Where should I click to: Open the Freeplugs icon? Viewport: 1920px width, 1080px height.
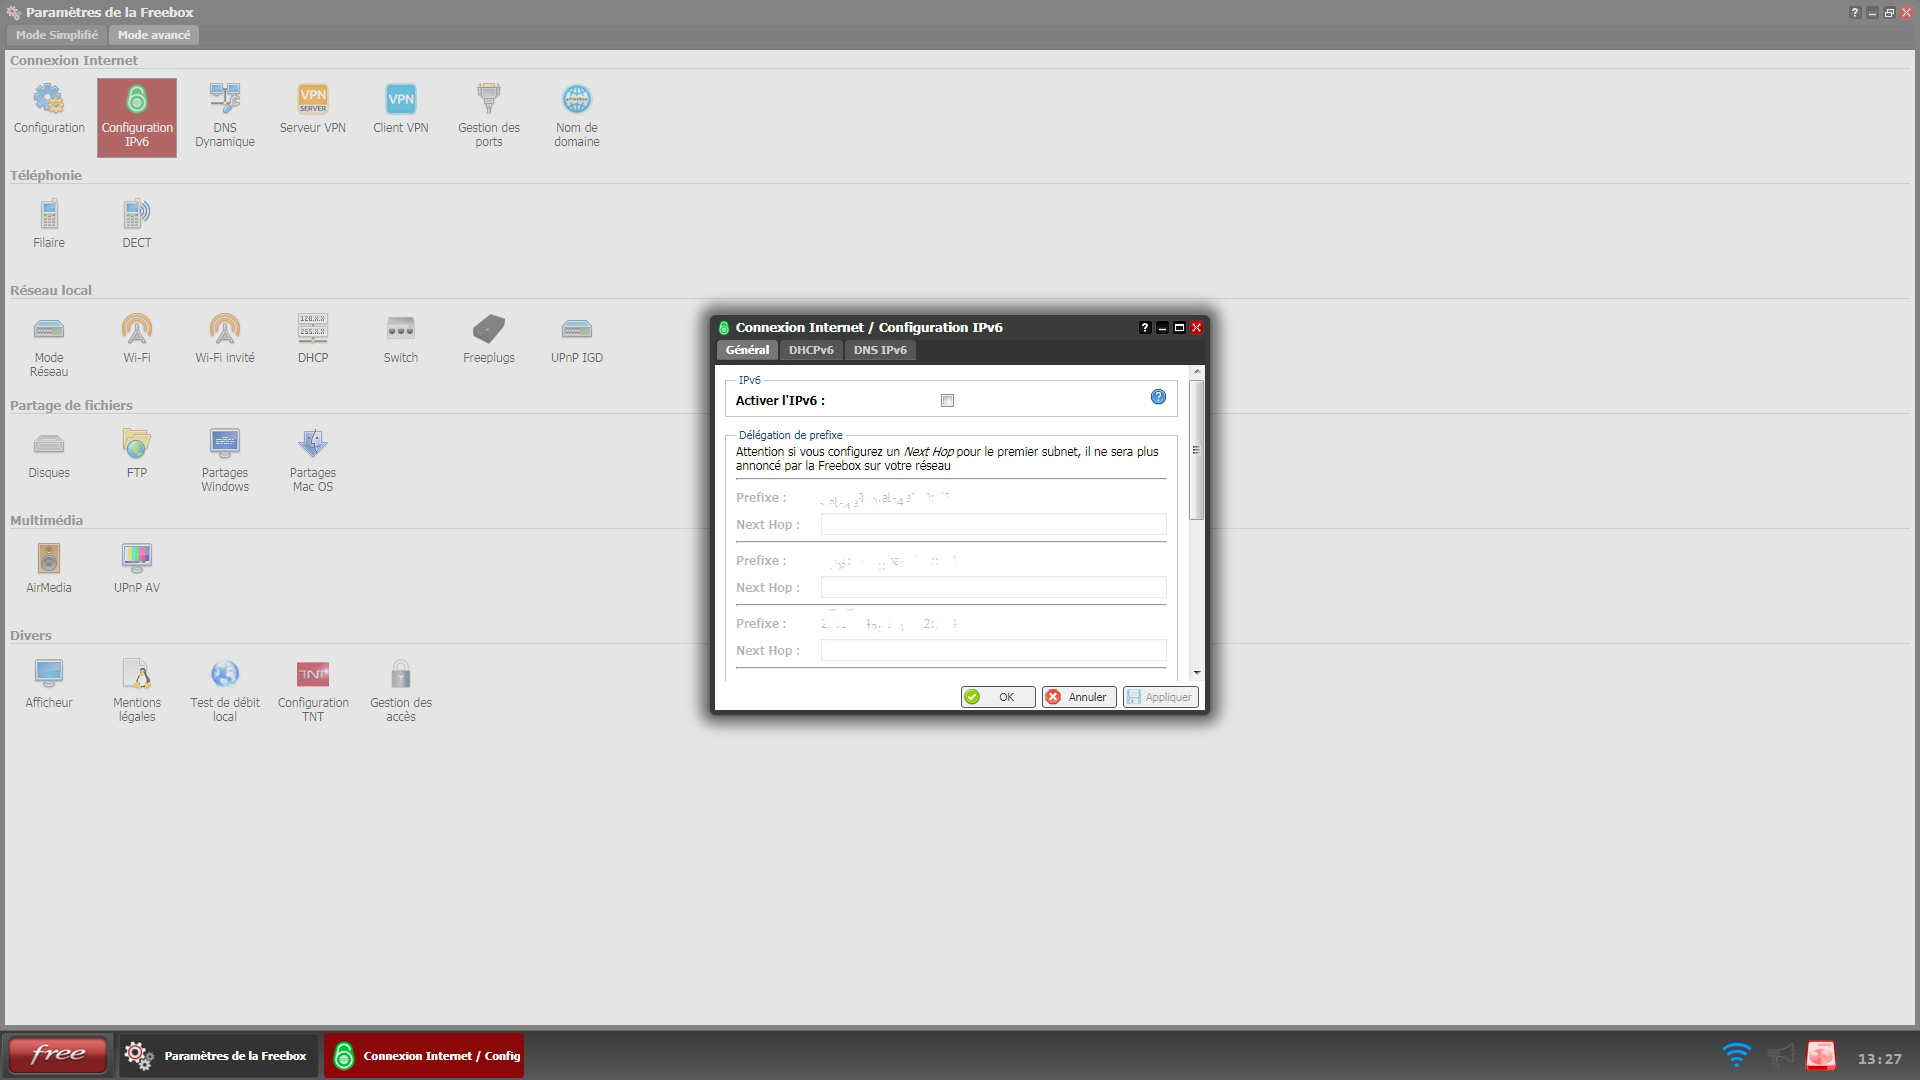pyautogui.click(x=489, y=339)
